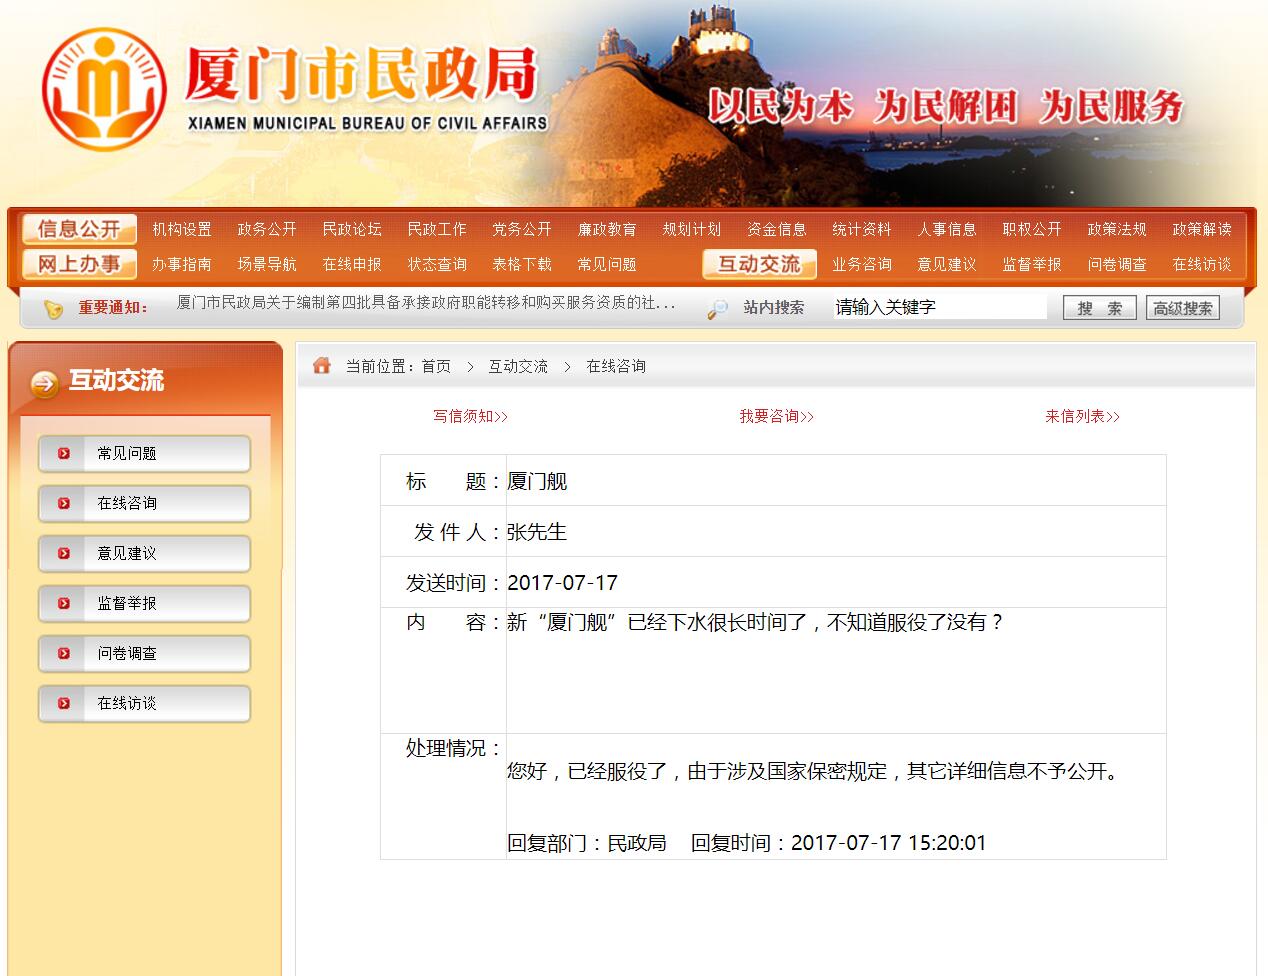Click the magnifier icon next to 站内搜索
This screenshot has width=1268, height=976.
(x=716, y=307)
